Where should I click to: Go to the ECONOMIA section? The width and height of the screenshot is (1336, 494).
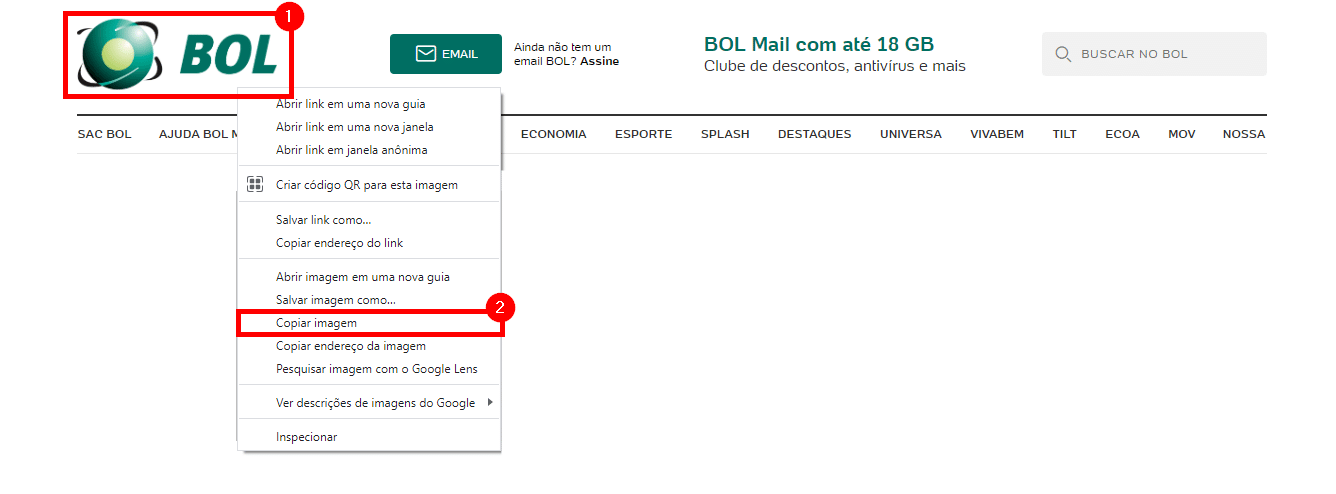(x=553, y=134)
